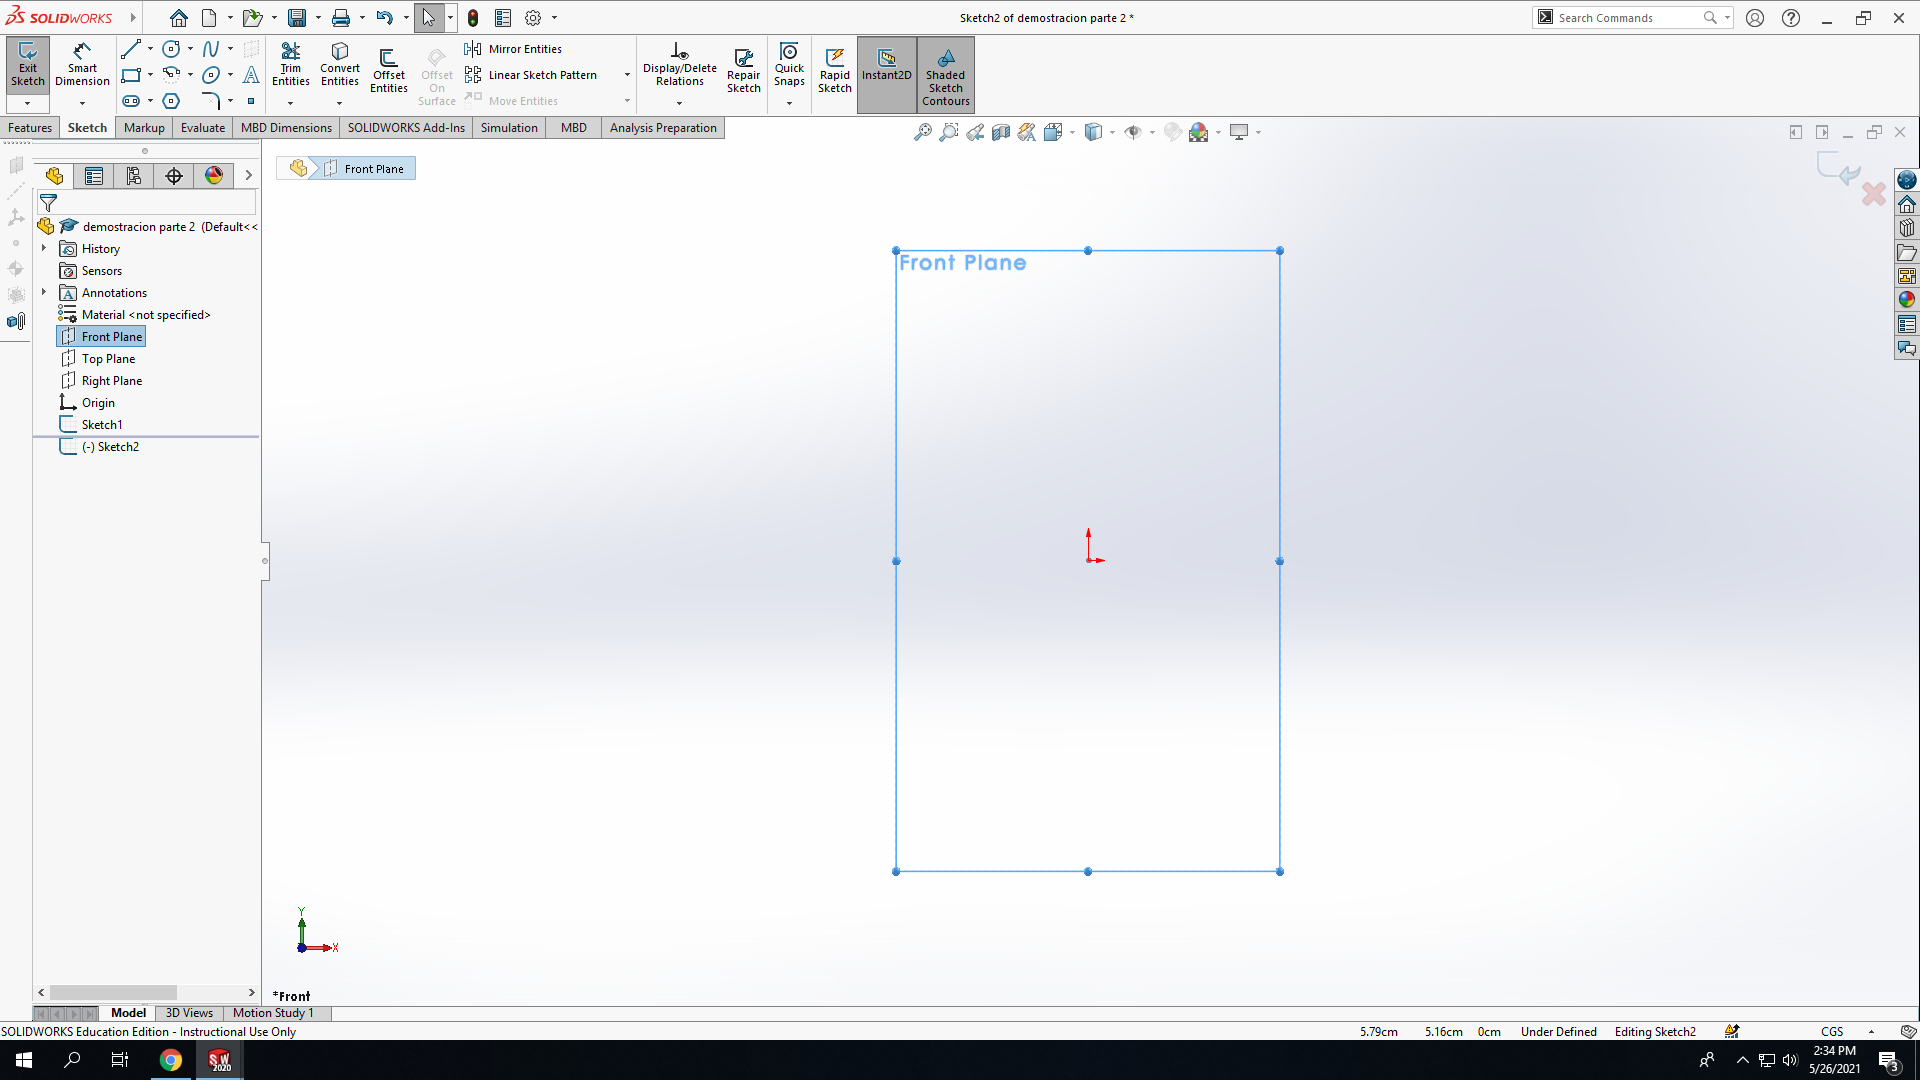Select the Line sketch tool
1920x1080 pixels.
point(131,49)
